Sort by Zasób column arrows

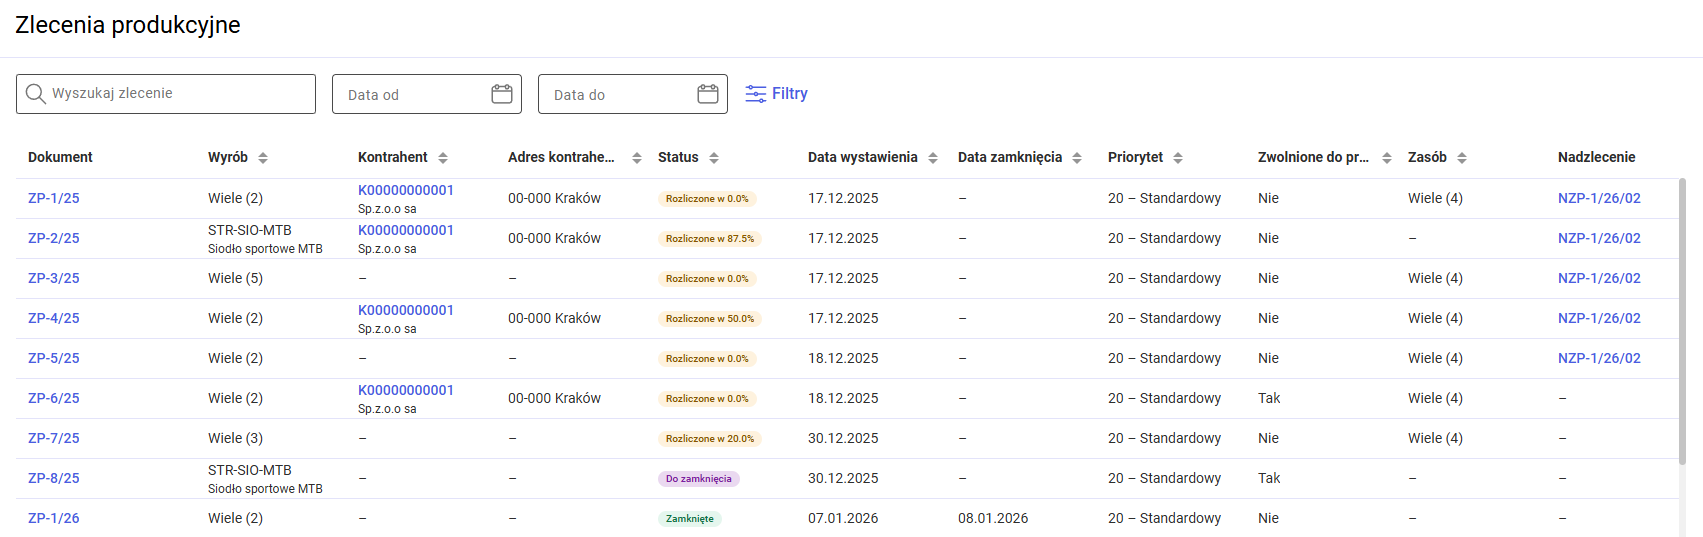[x=1462, y=158]
